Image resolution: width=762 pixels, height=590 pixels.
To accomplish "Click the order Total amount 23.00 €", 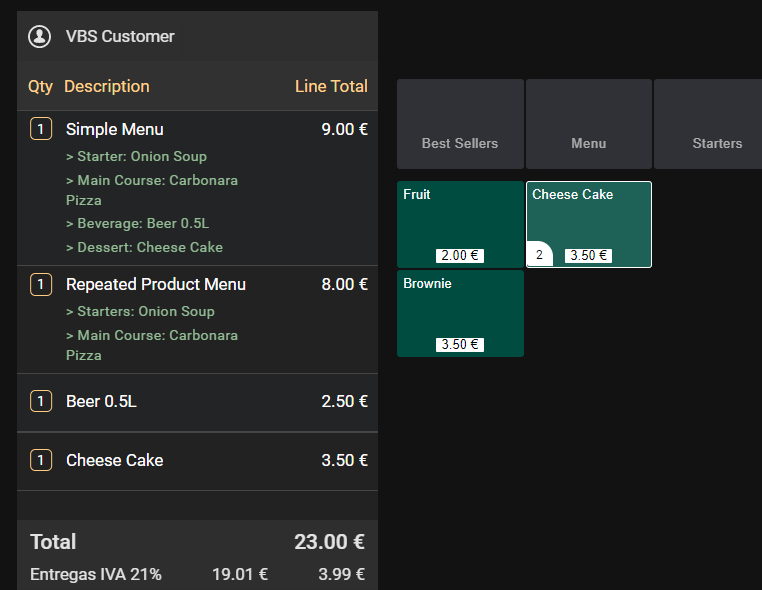I will [329, 542].
